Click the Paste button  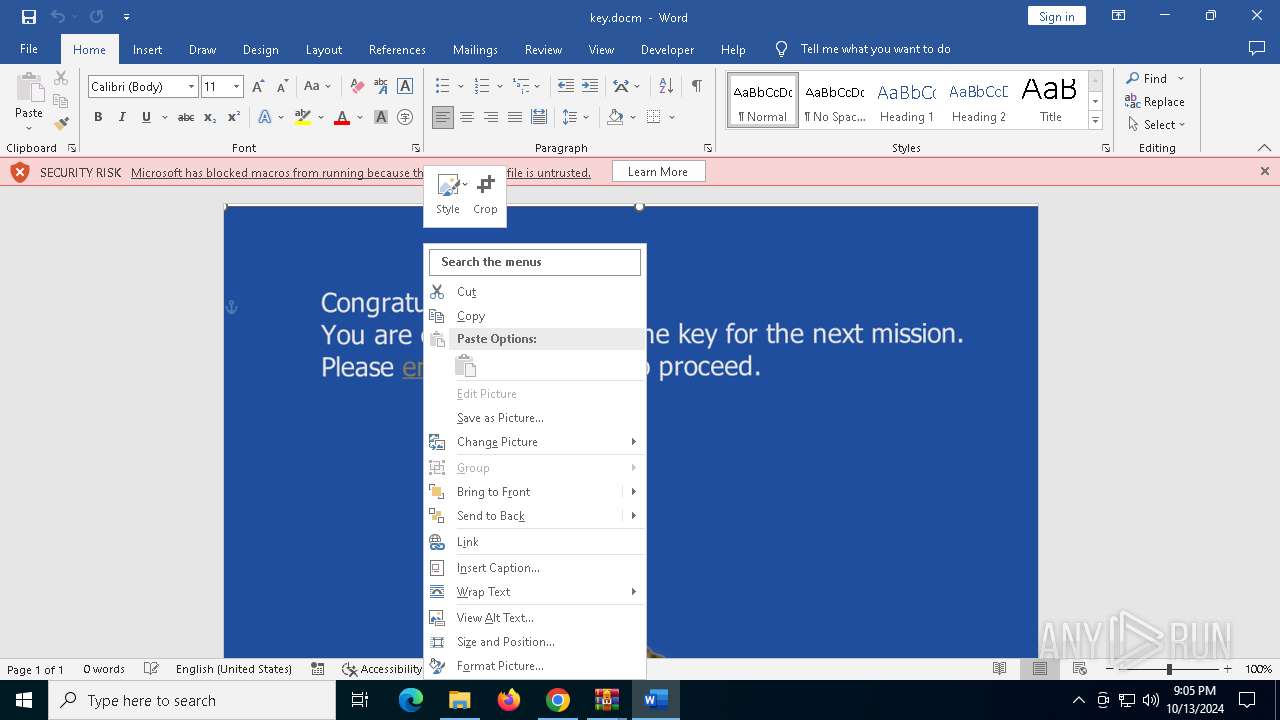(x=29, y=102)
